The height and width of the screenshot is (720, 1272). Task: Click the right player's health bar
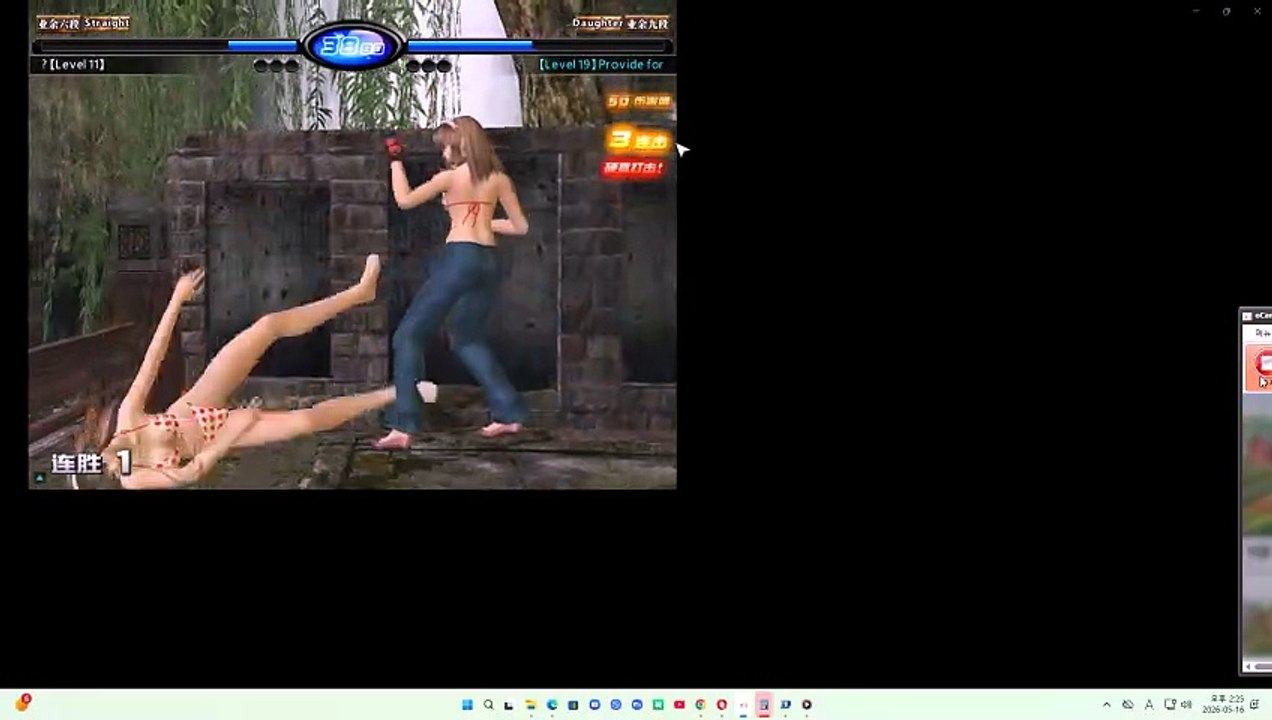(538, 45)
